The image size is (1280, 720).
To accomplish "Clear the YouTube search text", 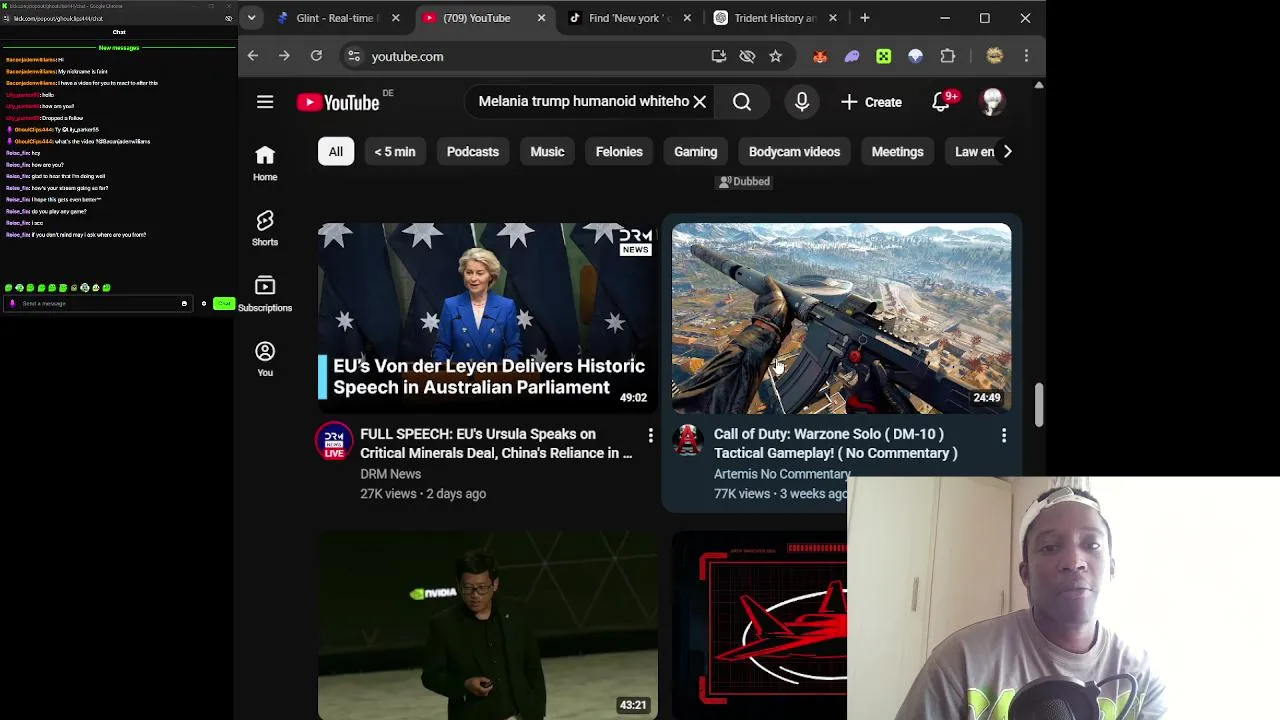I will 700,101.
